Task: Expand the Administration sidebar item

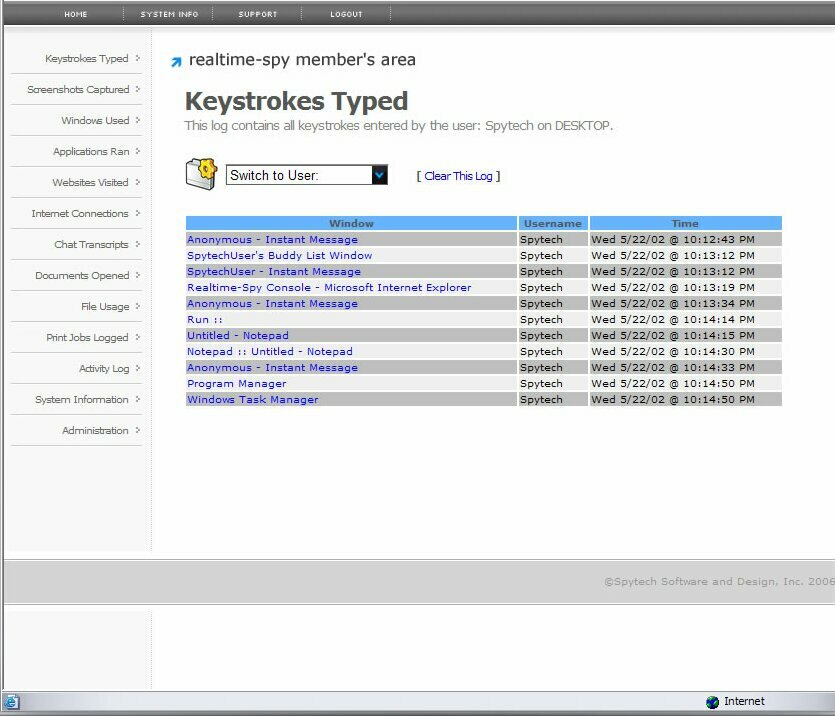Action: pyautogui.click(x=95, y=431)
